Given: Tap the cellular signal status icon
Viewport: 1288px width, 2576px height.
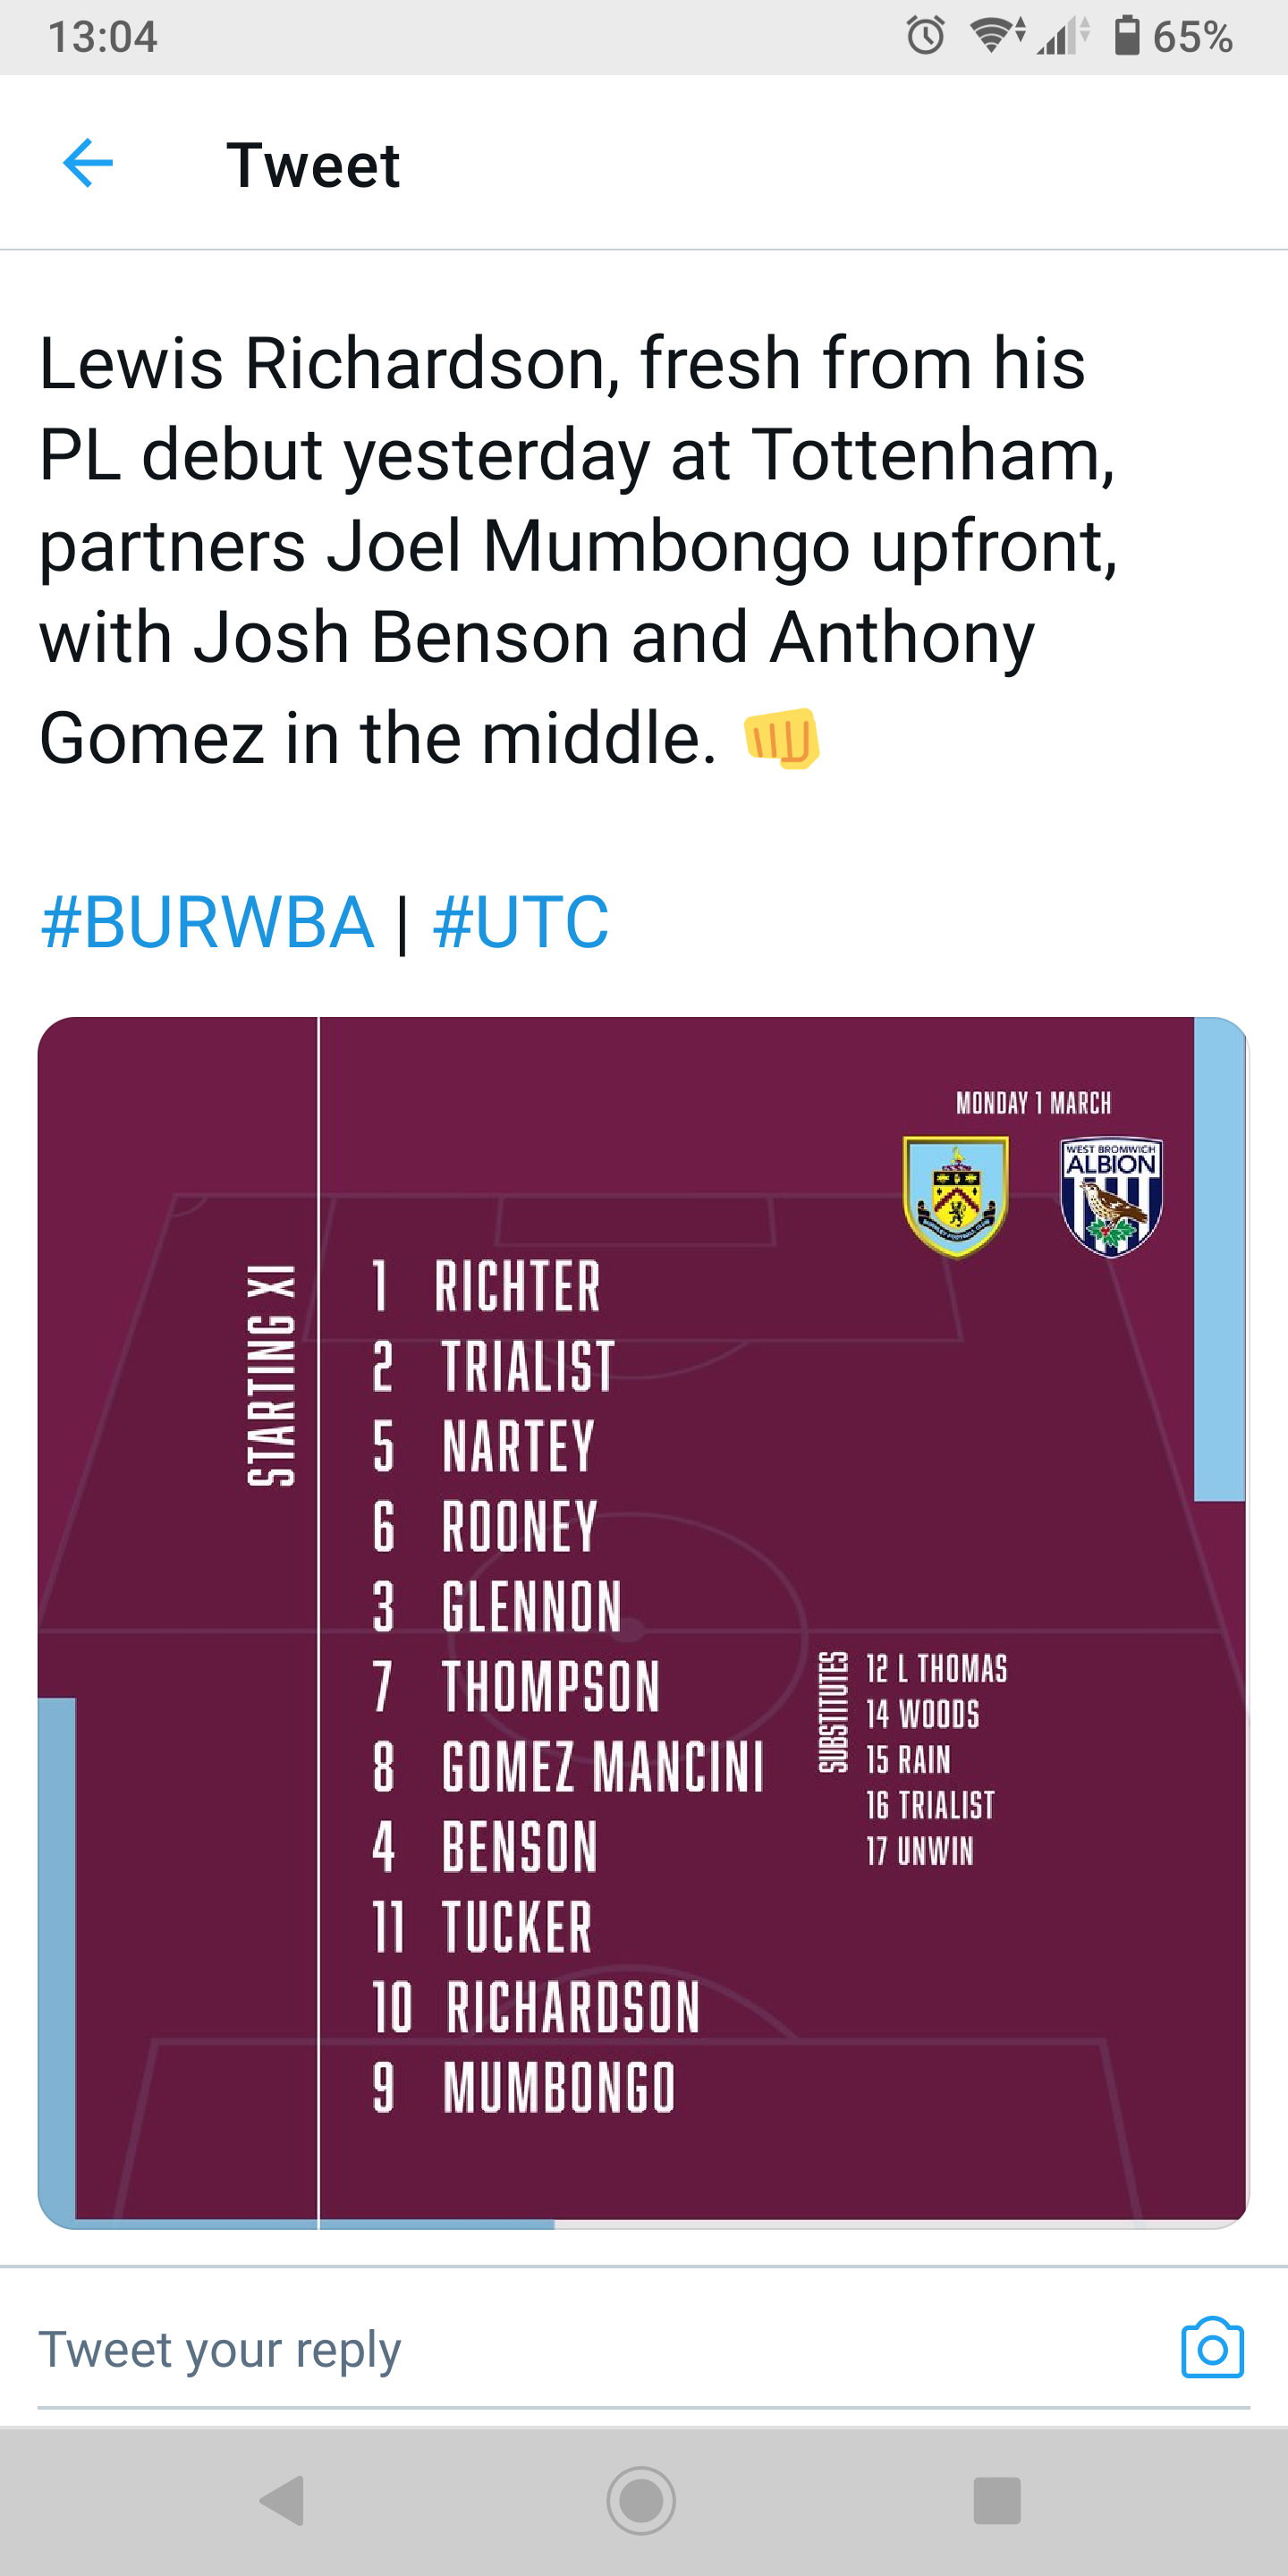Looking at the screenshot, I should point(1062,37).
